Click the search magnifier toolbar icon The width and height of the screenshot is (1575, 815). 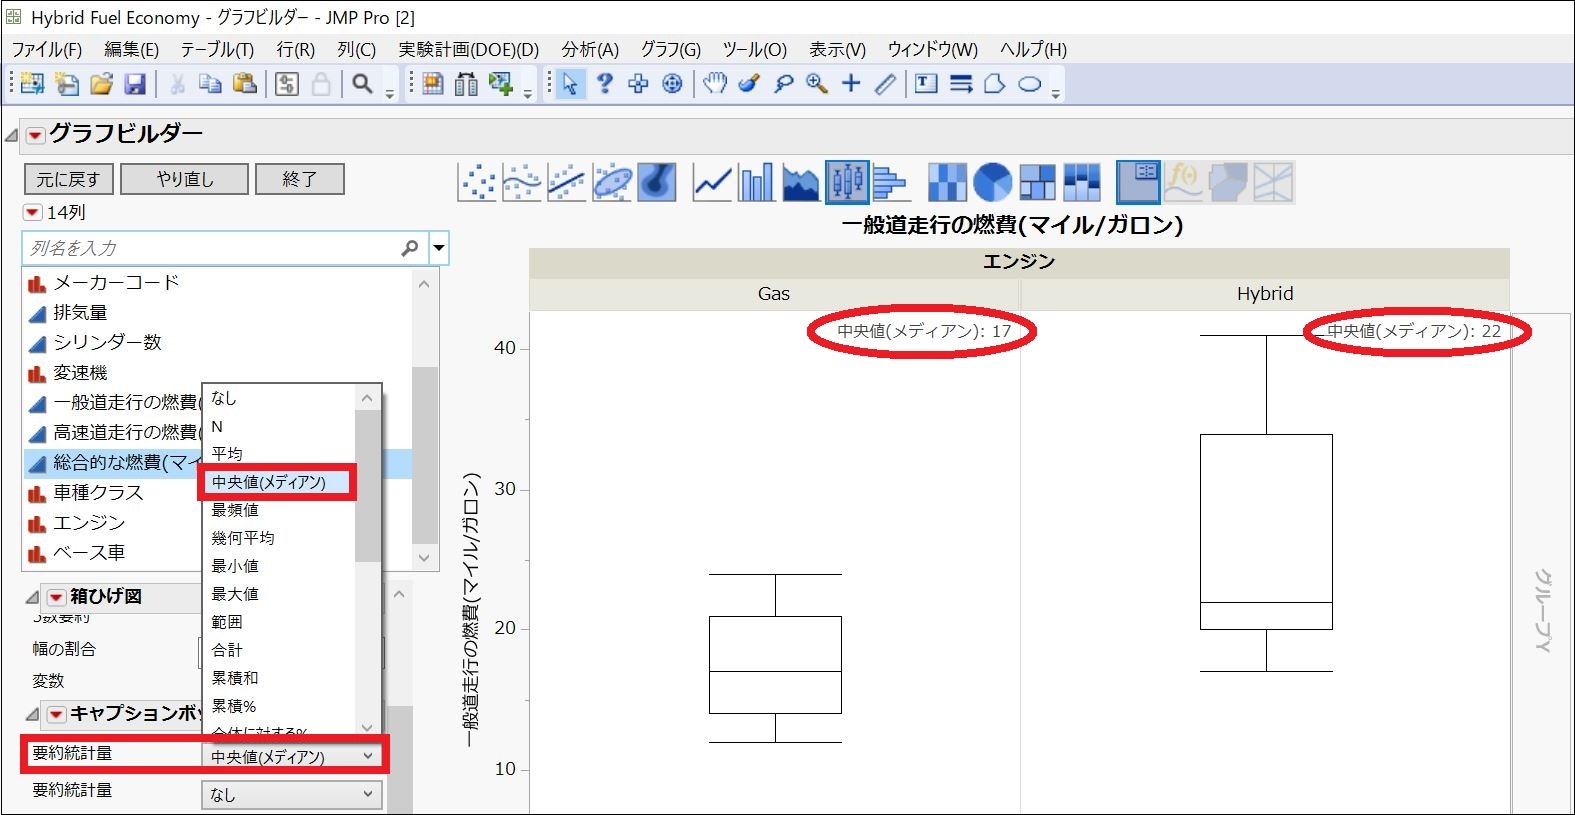coord(362,84)
